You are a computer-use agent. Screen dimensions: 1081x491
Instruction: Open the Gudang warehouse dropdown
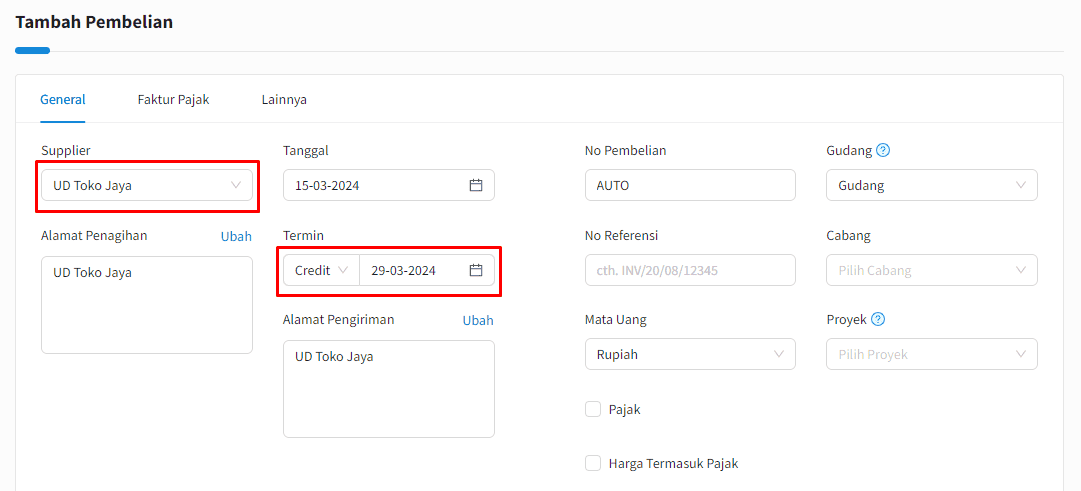pyautogui.click(x=931, y=186)
